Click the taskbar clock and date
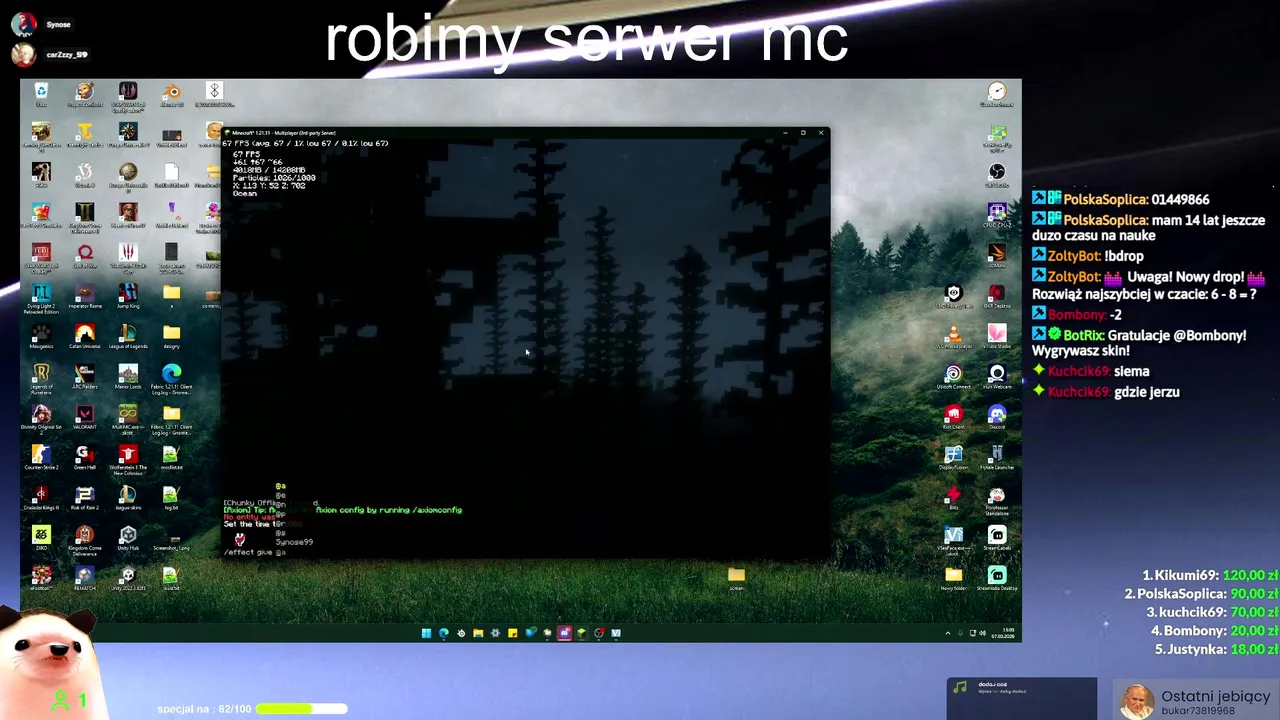The width and height of the screenshot is (1280, 720). point(1004,633)
